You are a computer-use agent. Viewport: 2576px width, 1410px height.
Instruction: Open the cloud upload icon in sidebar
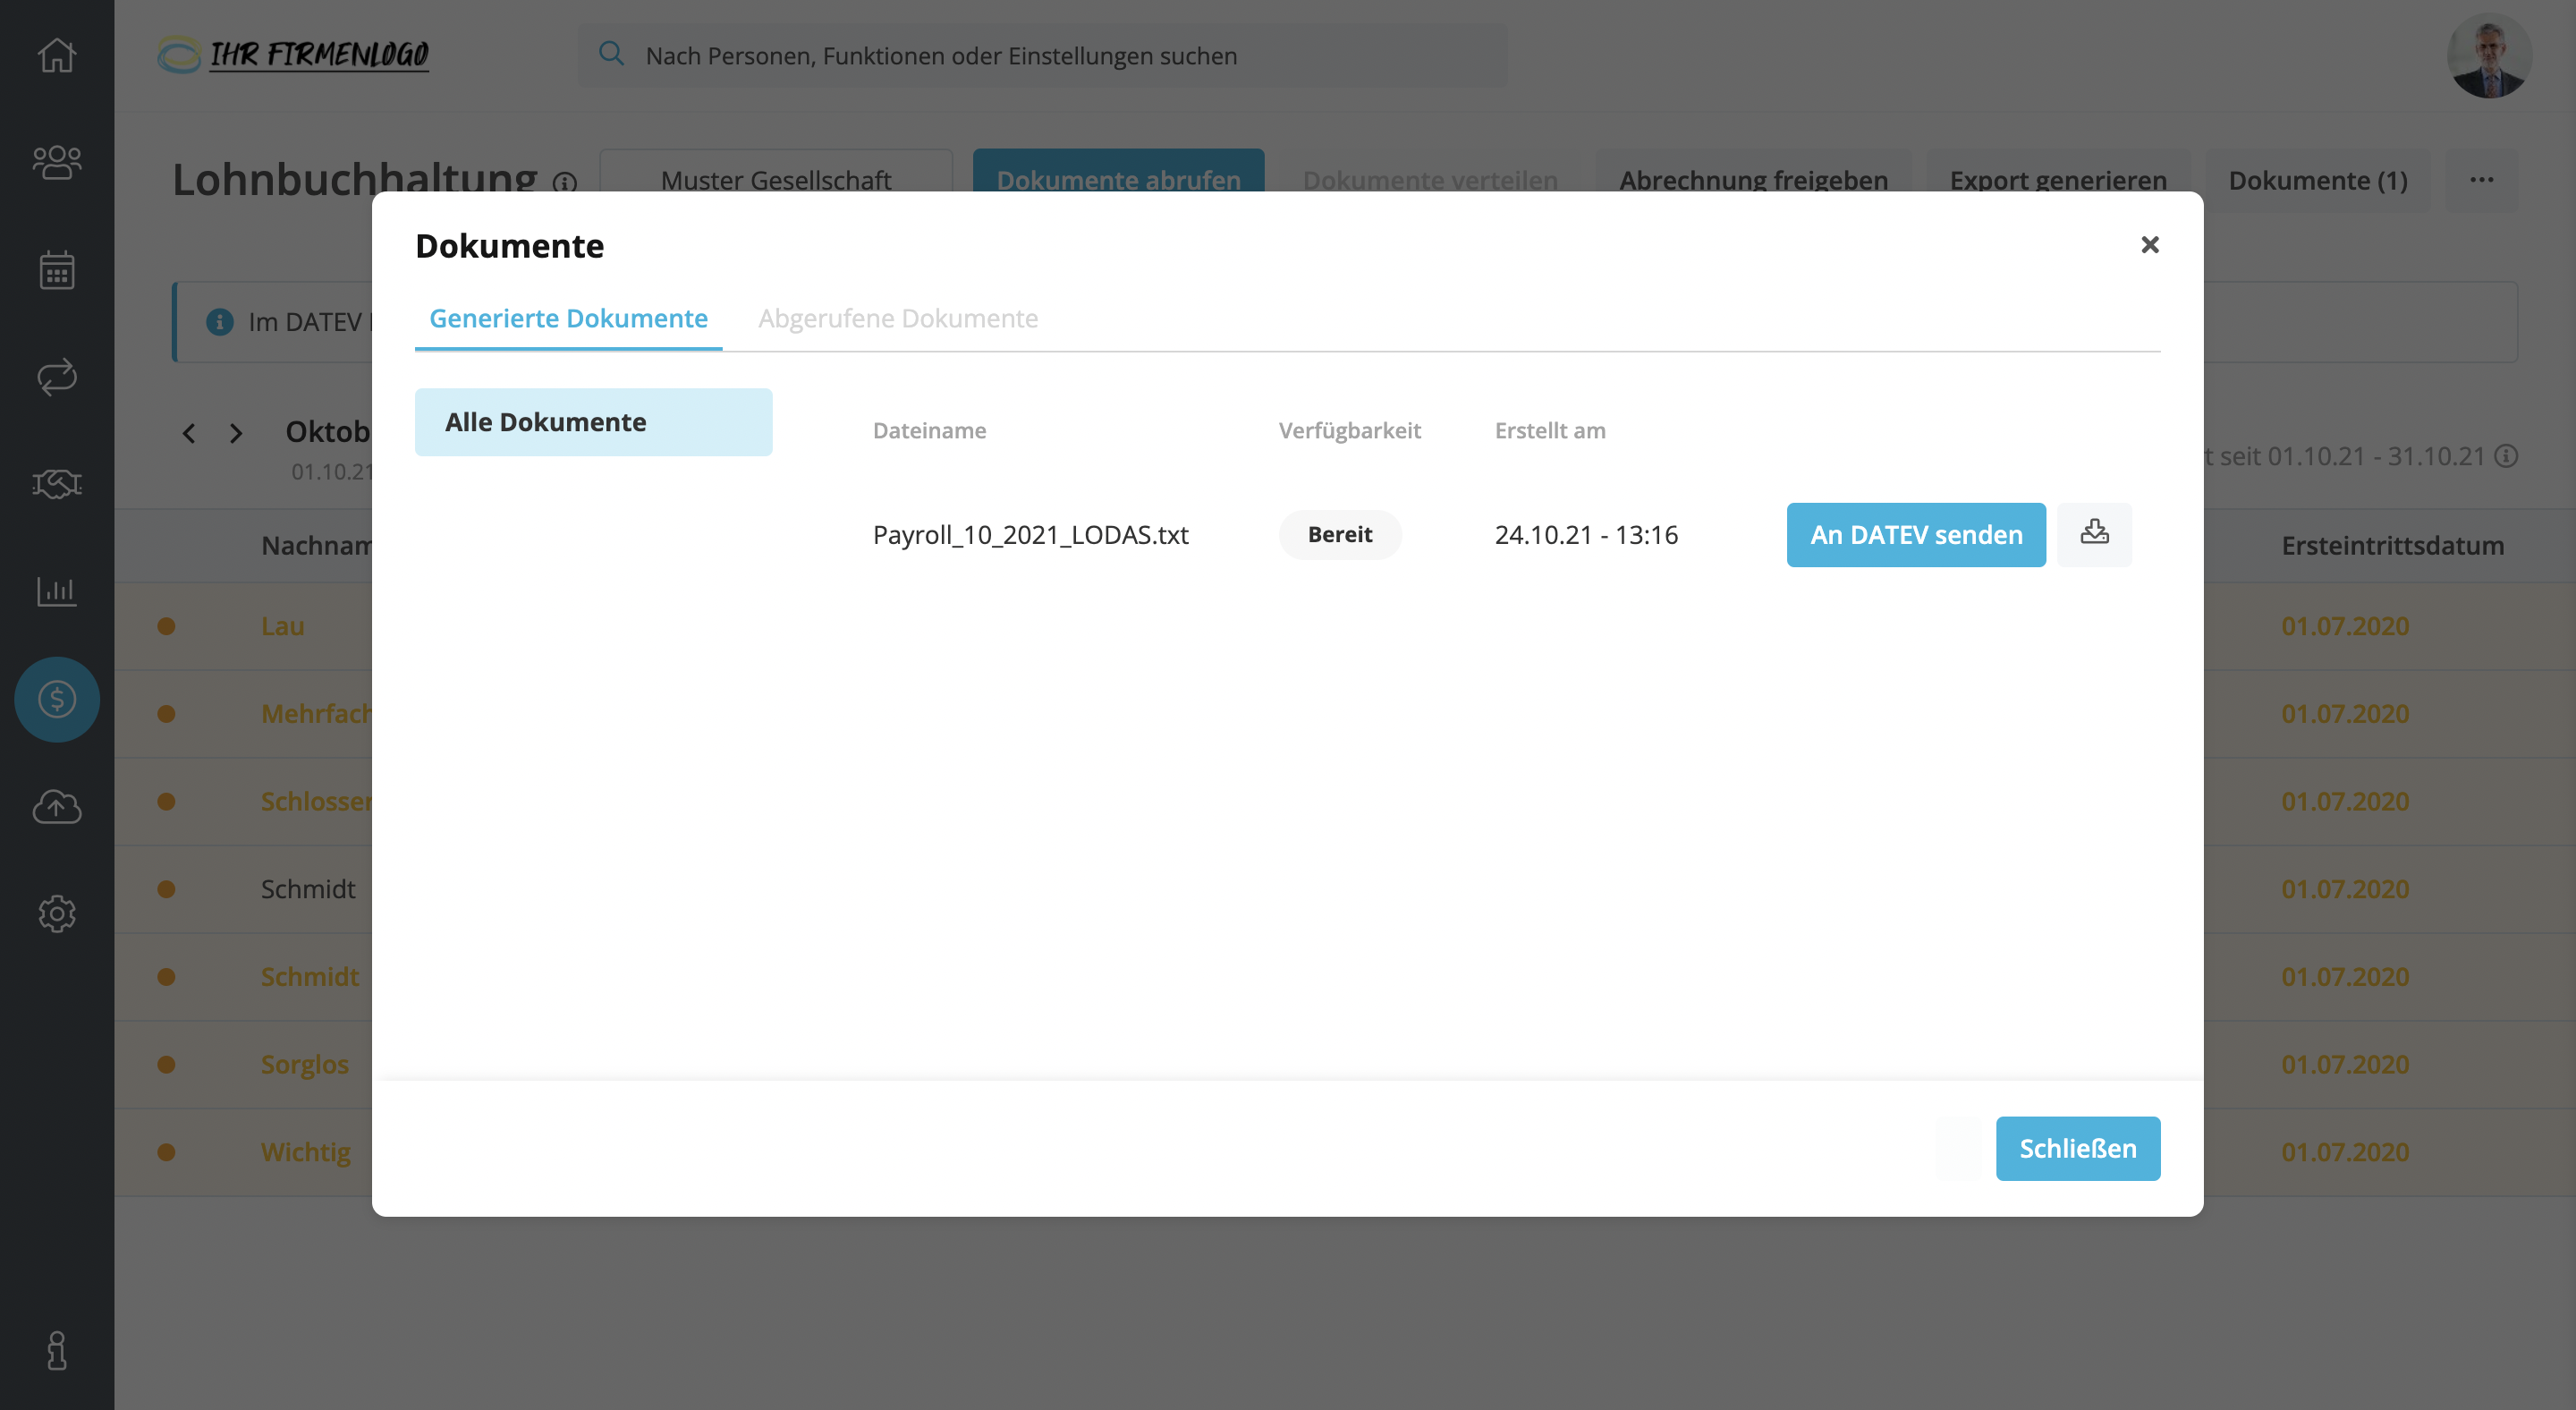tap(57, 806)
